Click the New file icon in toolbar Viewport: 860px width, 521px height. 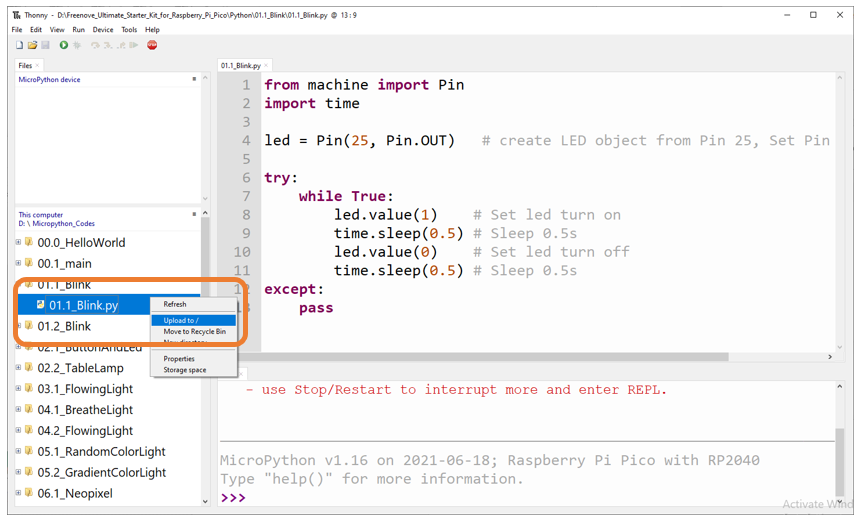(19, 45)
